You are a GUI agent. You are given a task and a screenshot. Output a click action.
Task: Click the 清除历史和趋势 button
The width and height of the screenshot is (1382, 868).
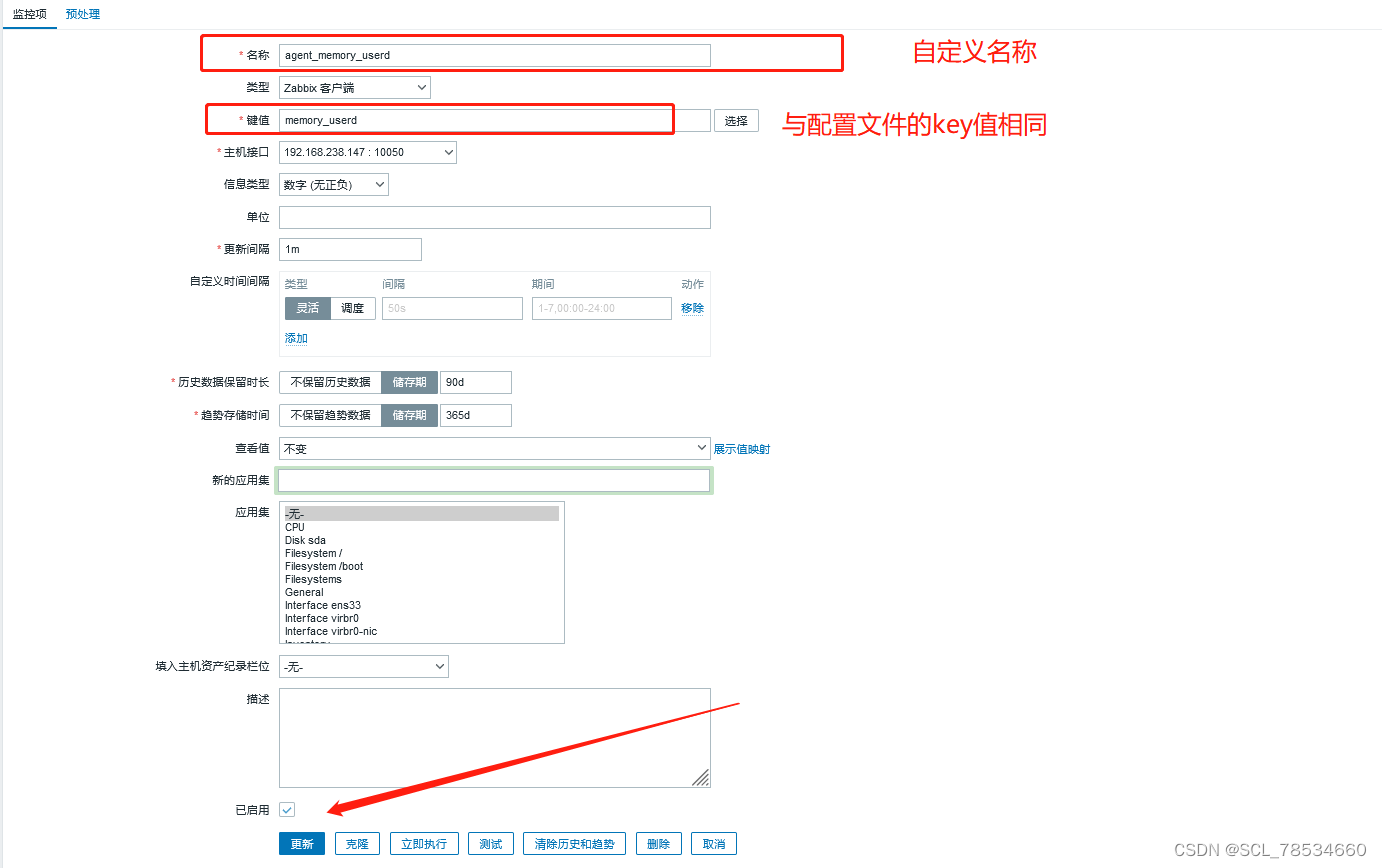pyautogui.click(x=575, y=844)
